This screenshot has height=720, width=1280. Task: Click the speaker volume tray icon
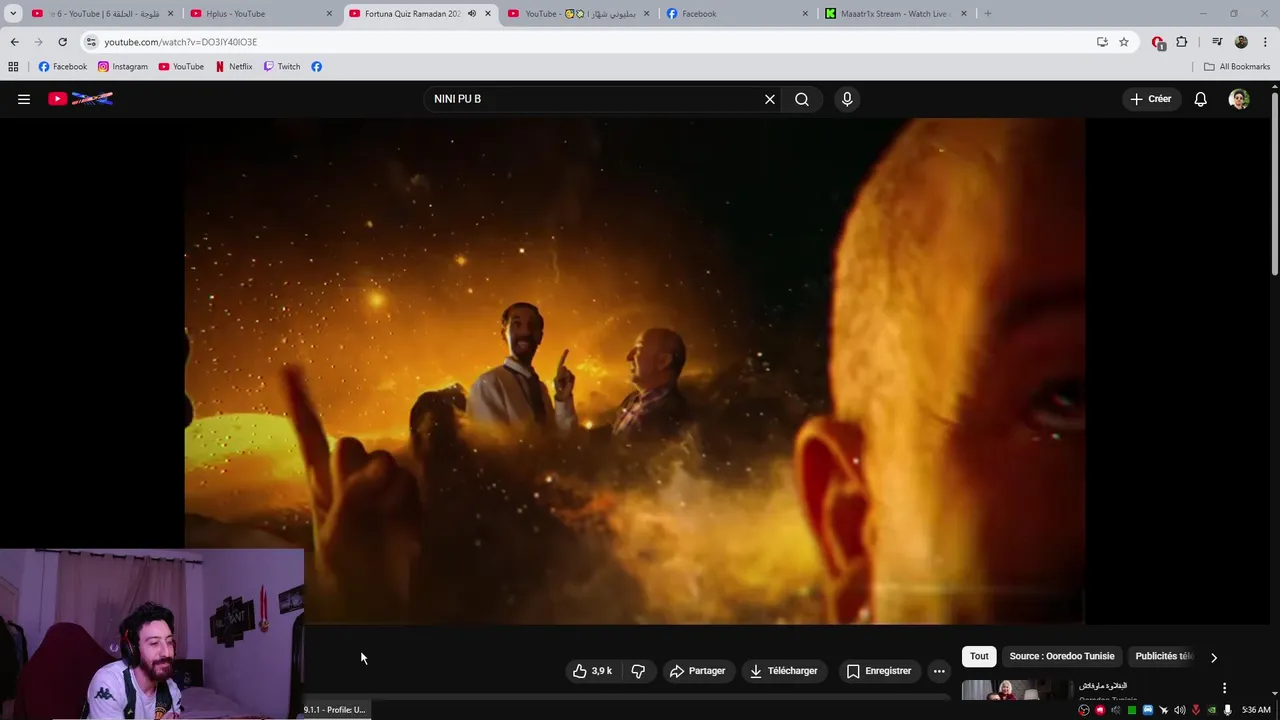(x=1179, y=710)
